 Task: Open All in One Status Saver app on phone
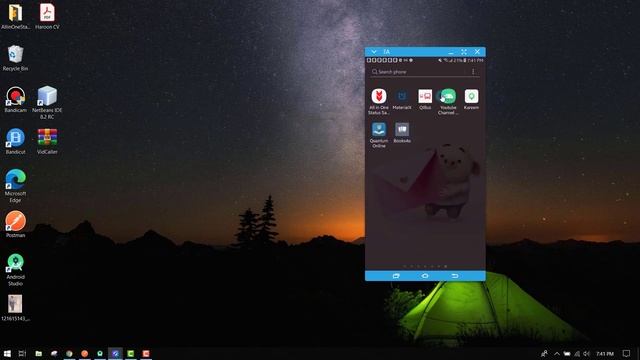coord(379,102)
